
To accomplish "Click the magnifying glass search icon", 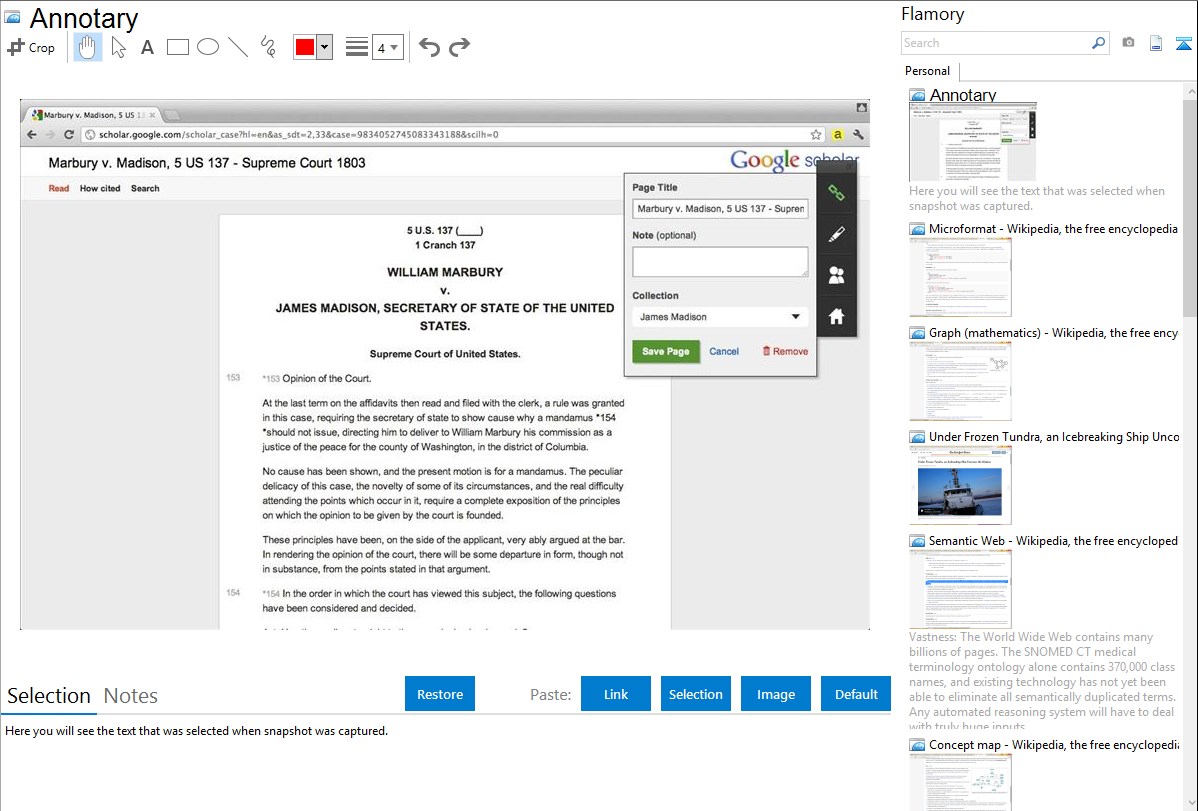I will pyautogui.click(x=1099, y=43).
